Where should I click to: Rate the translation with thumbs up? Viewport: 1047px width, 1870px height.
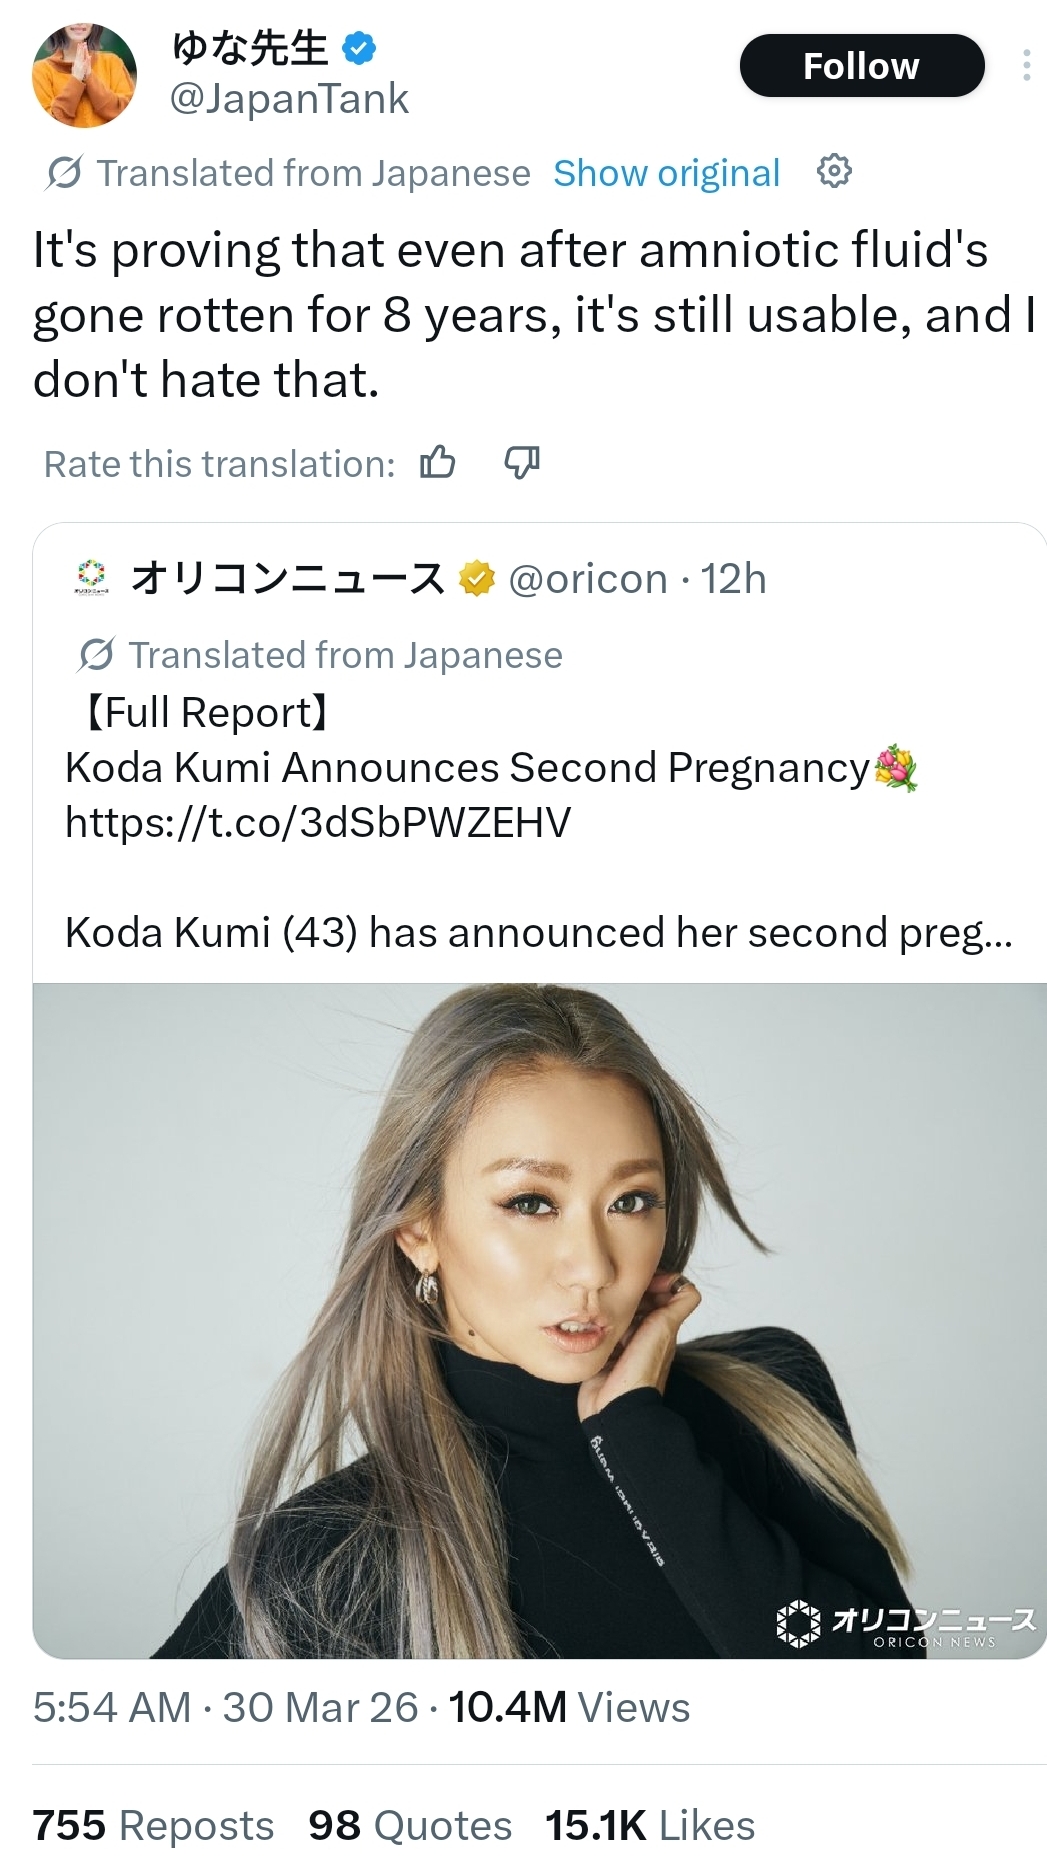pos(437,463)
